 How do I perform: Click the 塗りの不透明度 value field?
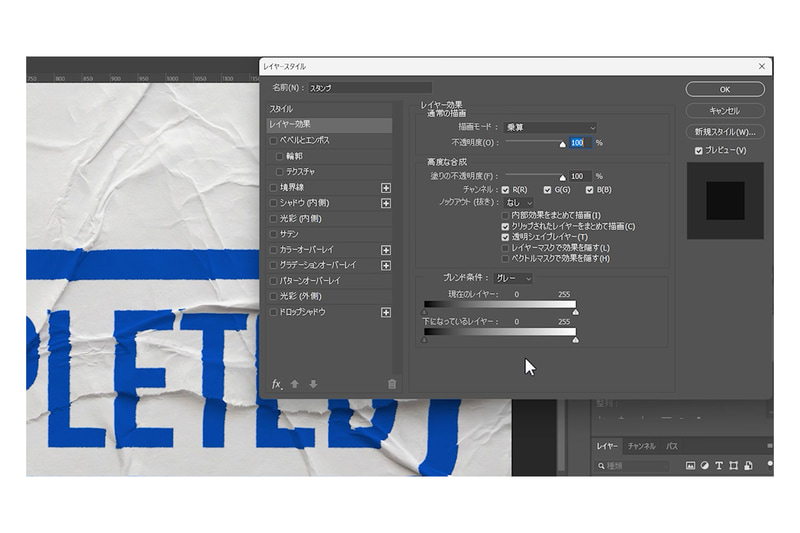(x=581, y=176)
